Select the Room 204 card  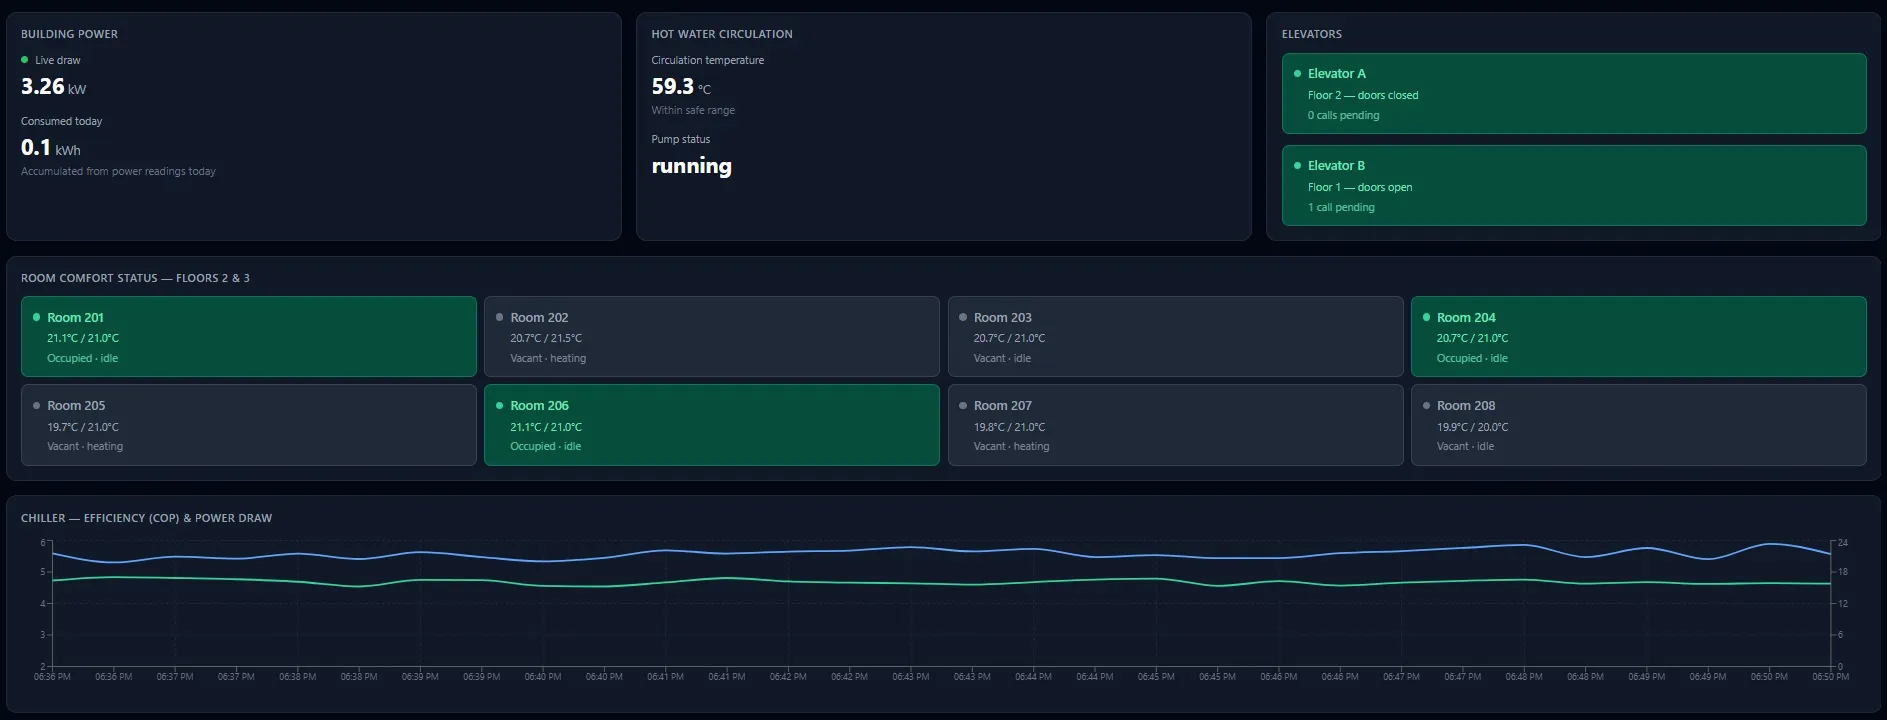coord(1638,336)
